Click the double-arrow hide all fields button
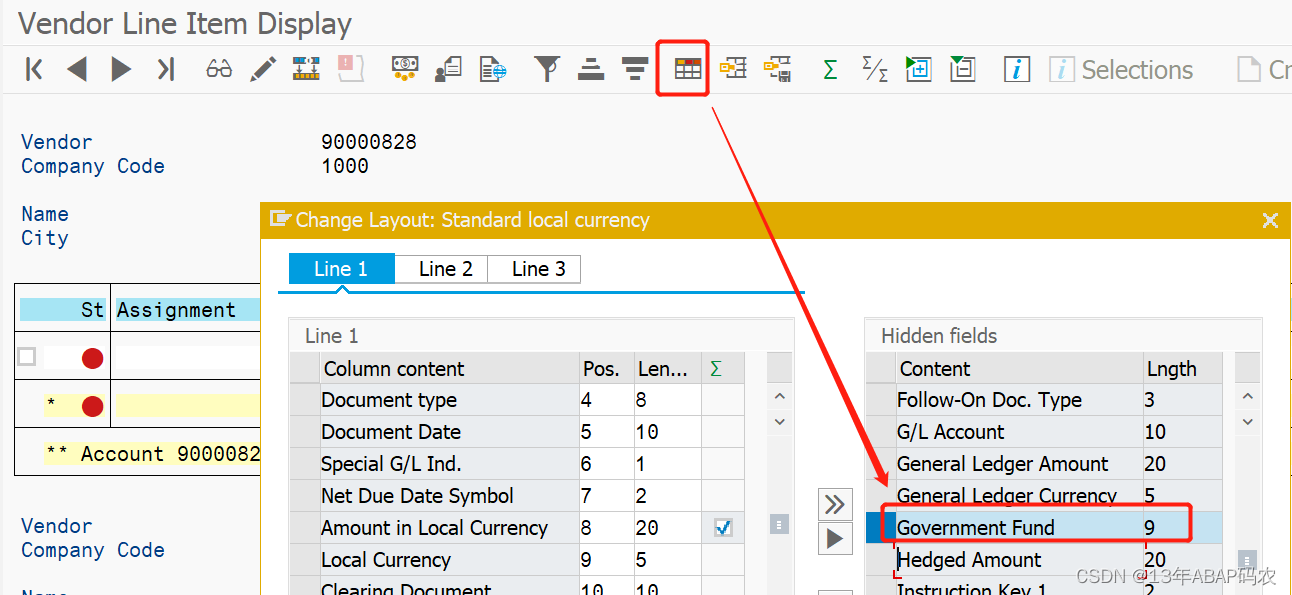Viewport: 1292px width, 595px height. click(835, 504)
